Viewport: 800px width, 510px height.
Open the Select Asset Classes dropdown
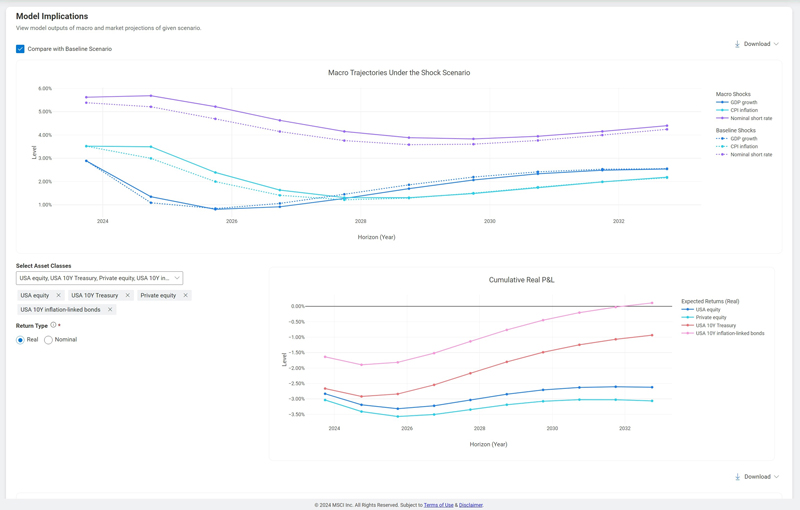99,278
